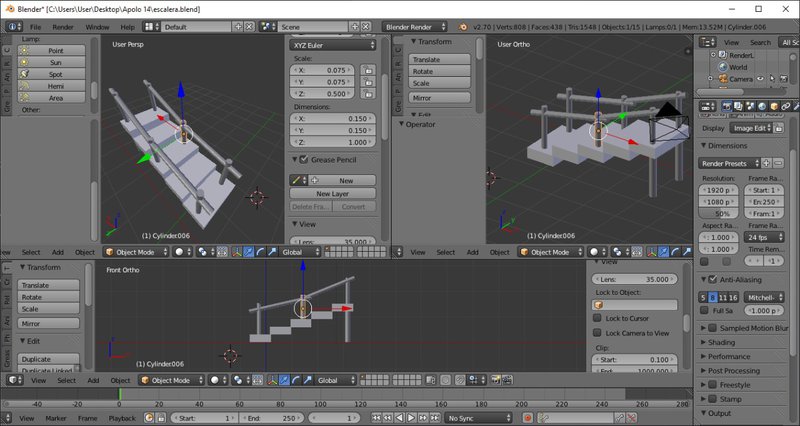Enable the Lock to Cursor checkbox
The image size is (800, 426).
pos(598,318)
